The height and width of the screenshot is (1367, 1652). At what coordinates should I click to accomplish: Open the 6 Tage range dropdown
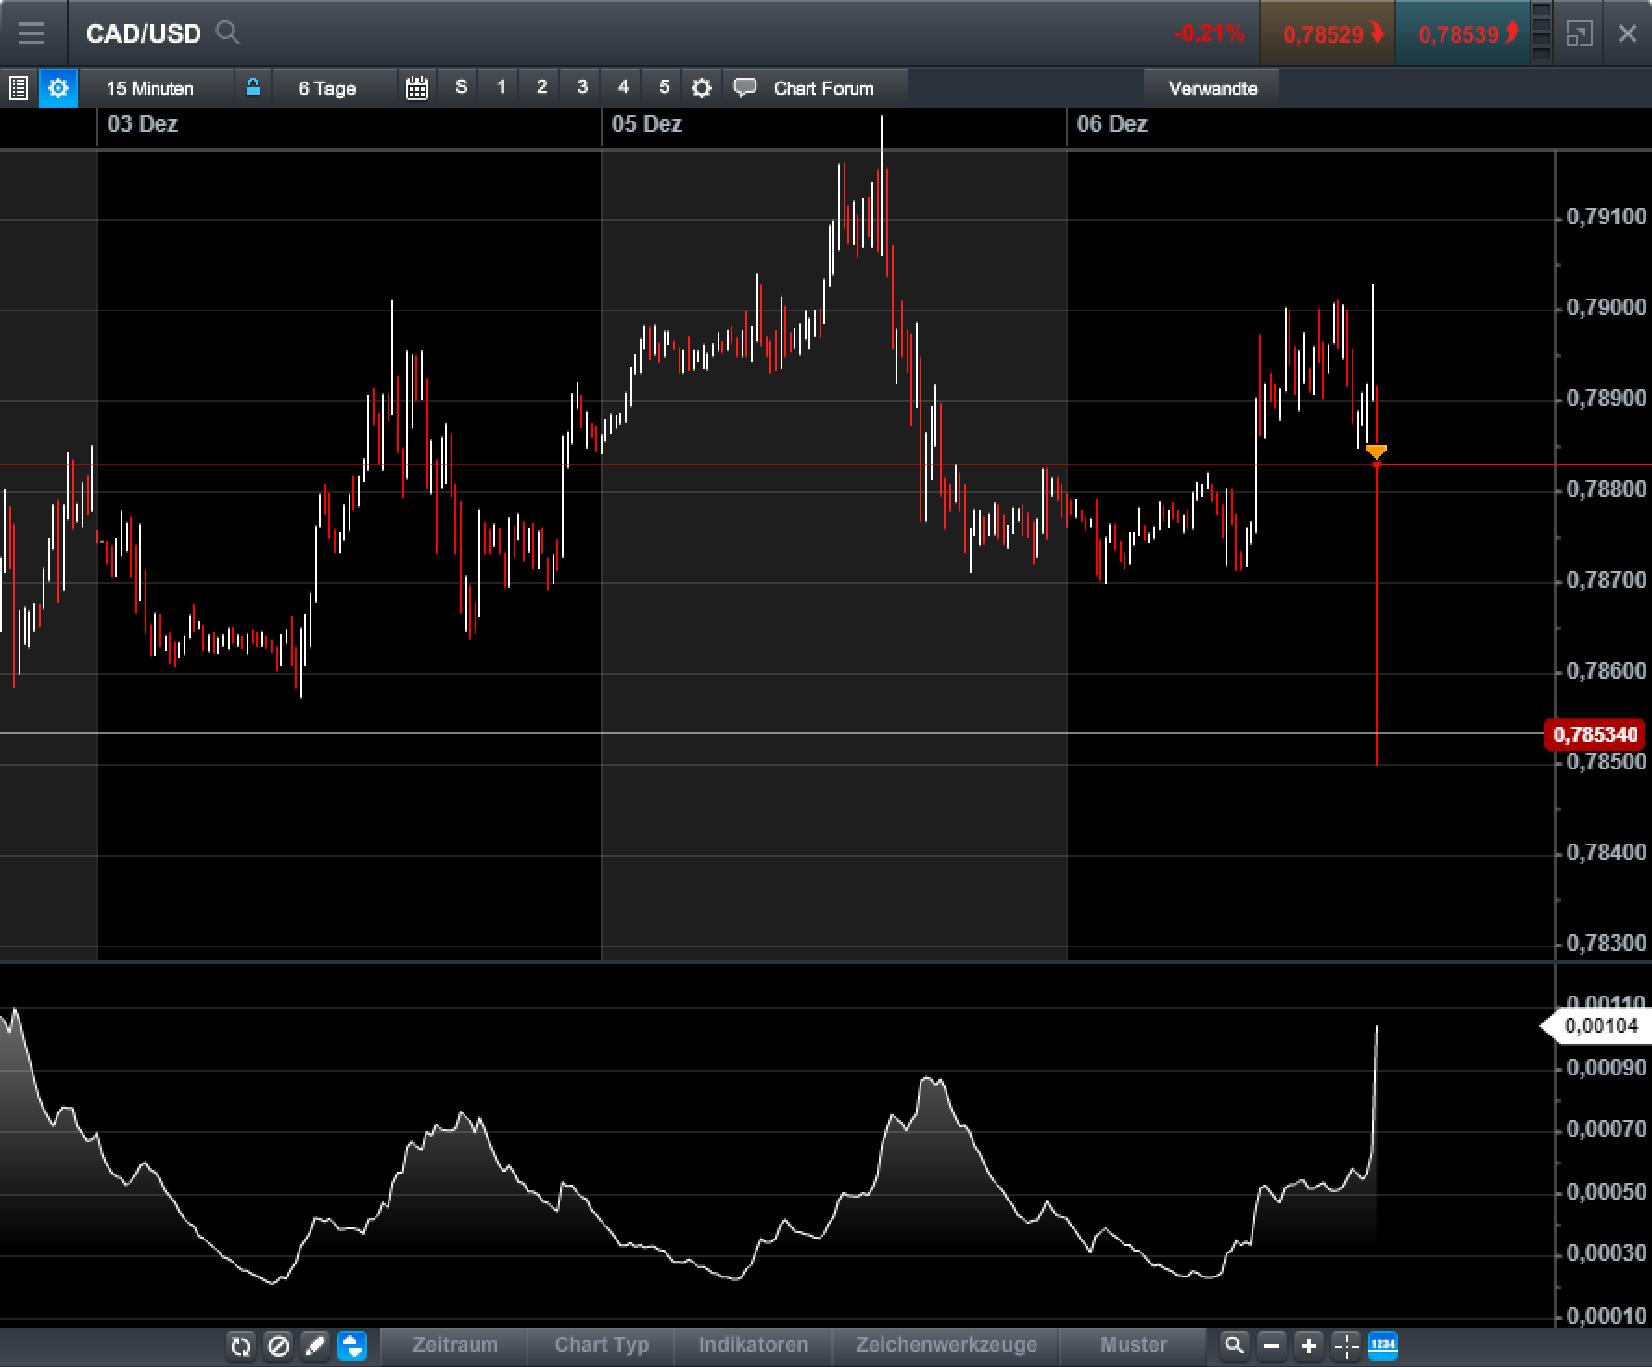[325, 88]
